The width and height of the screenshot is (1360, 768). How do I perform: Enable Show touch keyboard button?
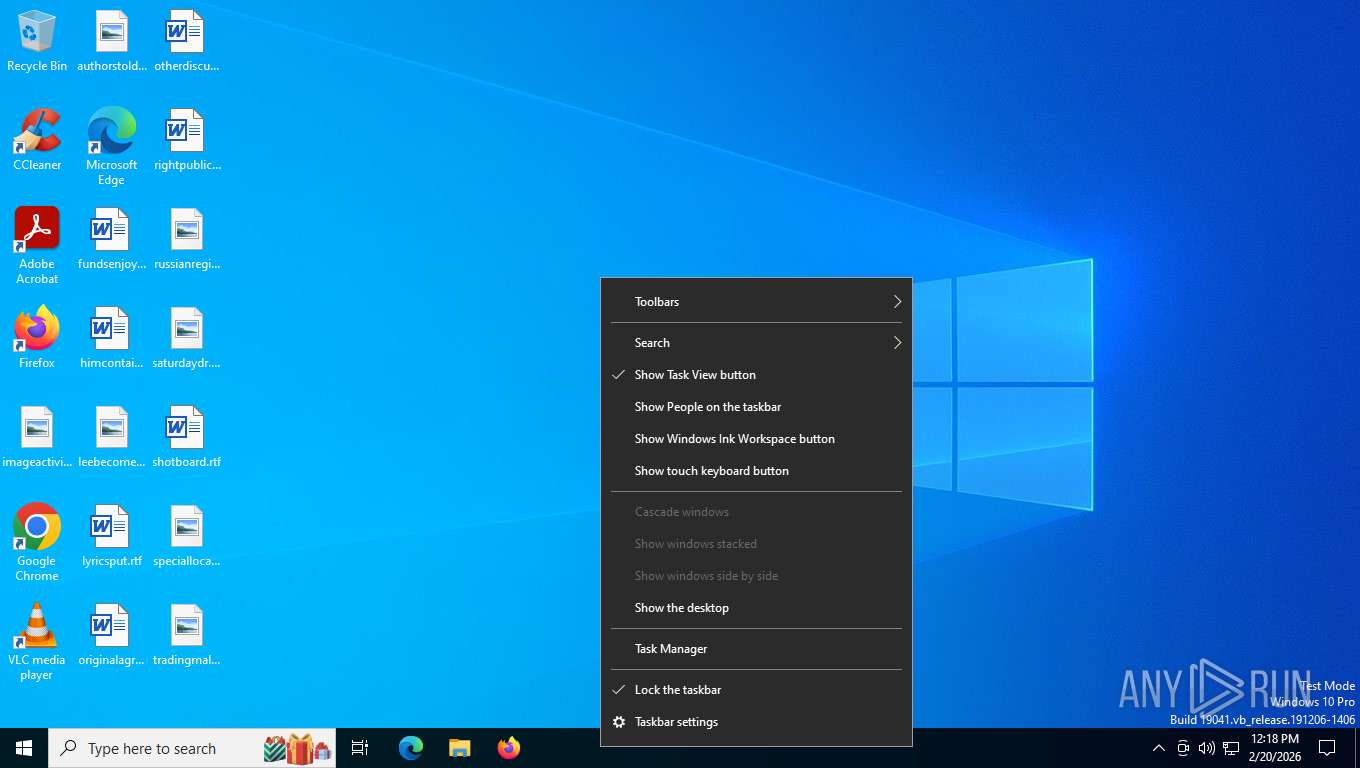[711, 471]
